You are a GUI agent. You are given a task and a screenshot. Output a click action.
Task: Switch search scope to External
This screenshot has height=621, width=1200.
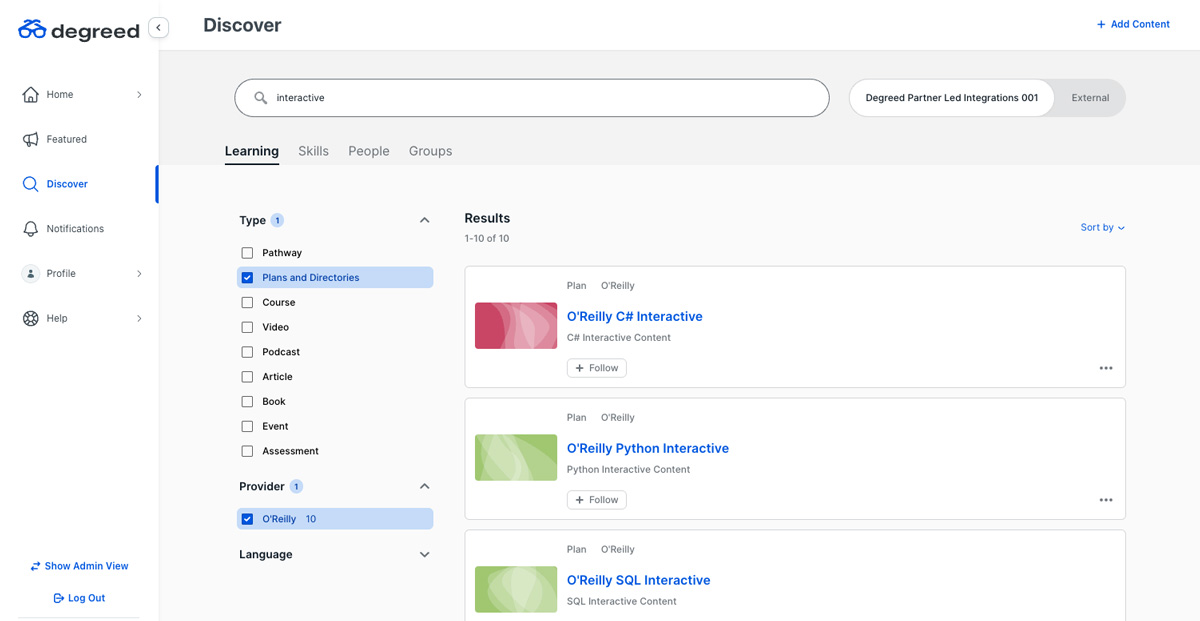click(x=1090, y=98)
